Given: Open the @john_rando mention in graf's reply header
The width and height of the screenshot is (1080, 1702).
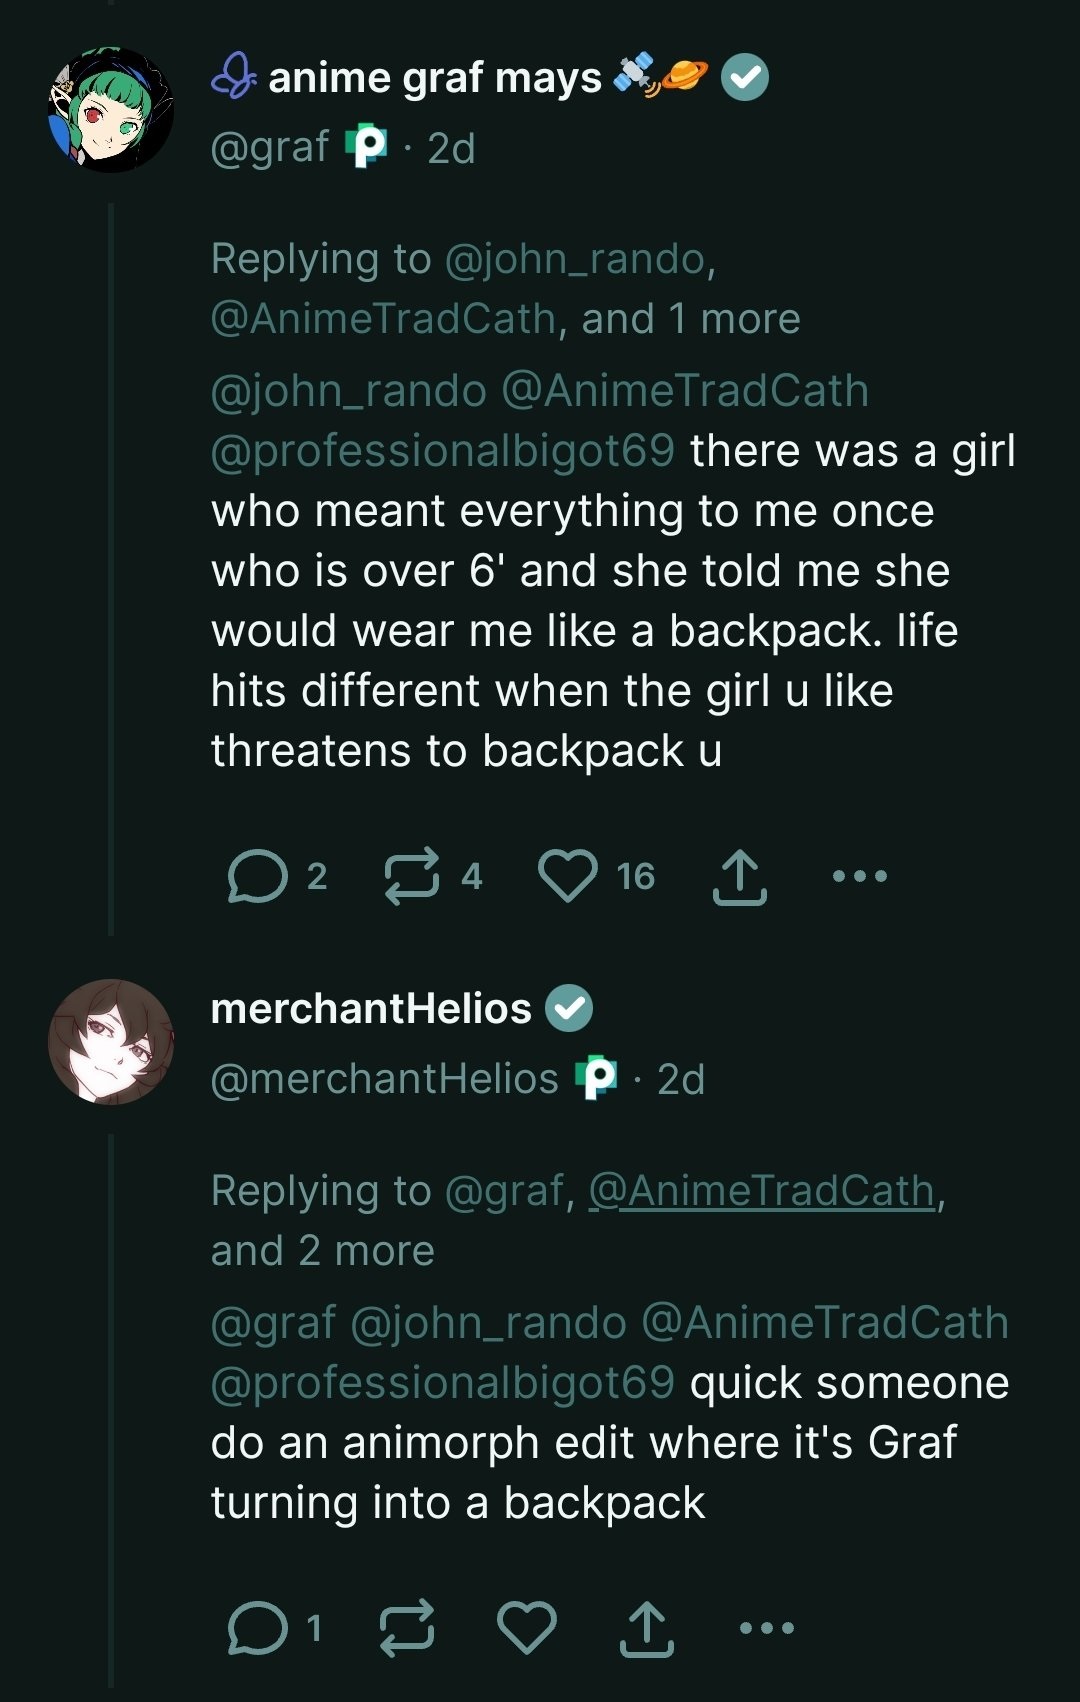Looking at the screenshot, I should [x=575, y=259].
